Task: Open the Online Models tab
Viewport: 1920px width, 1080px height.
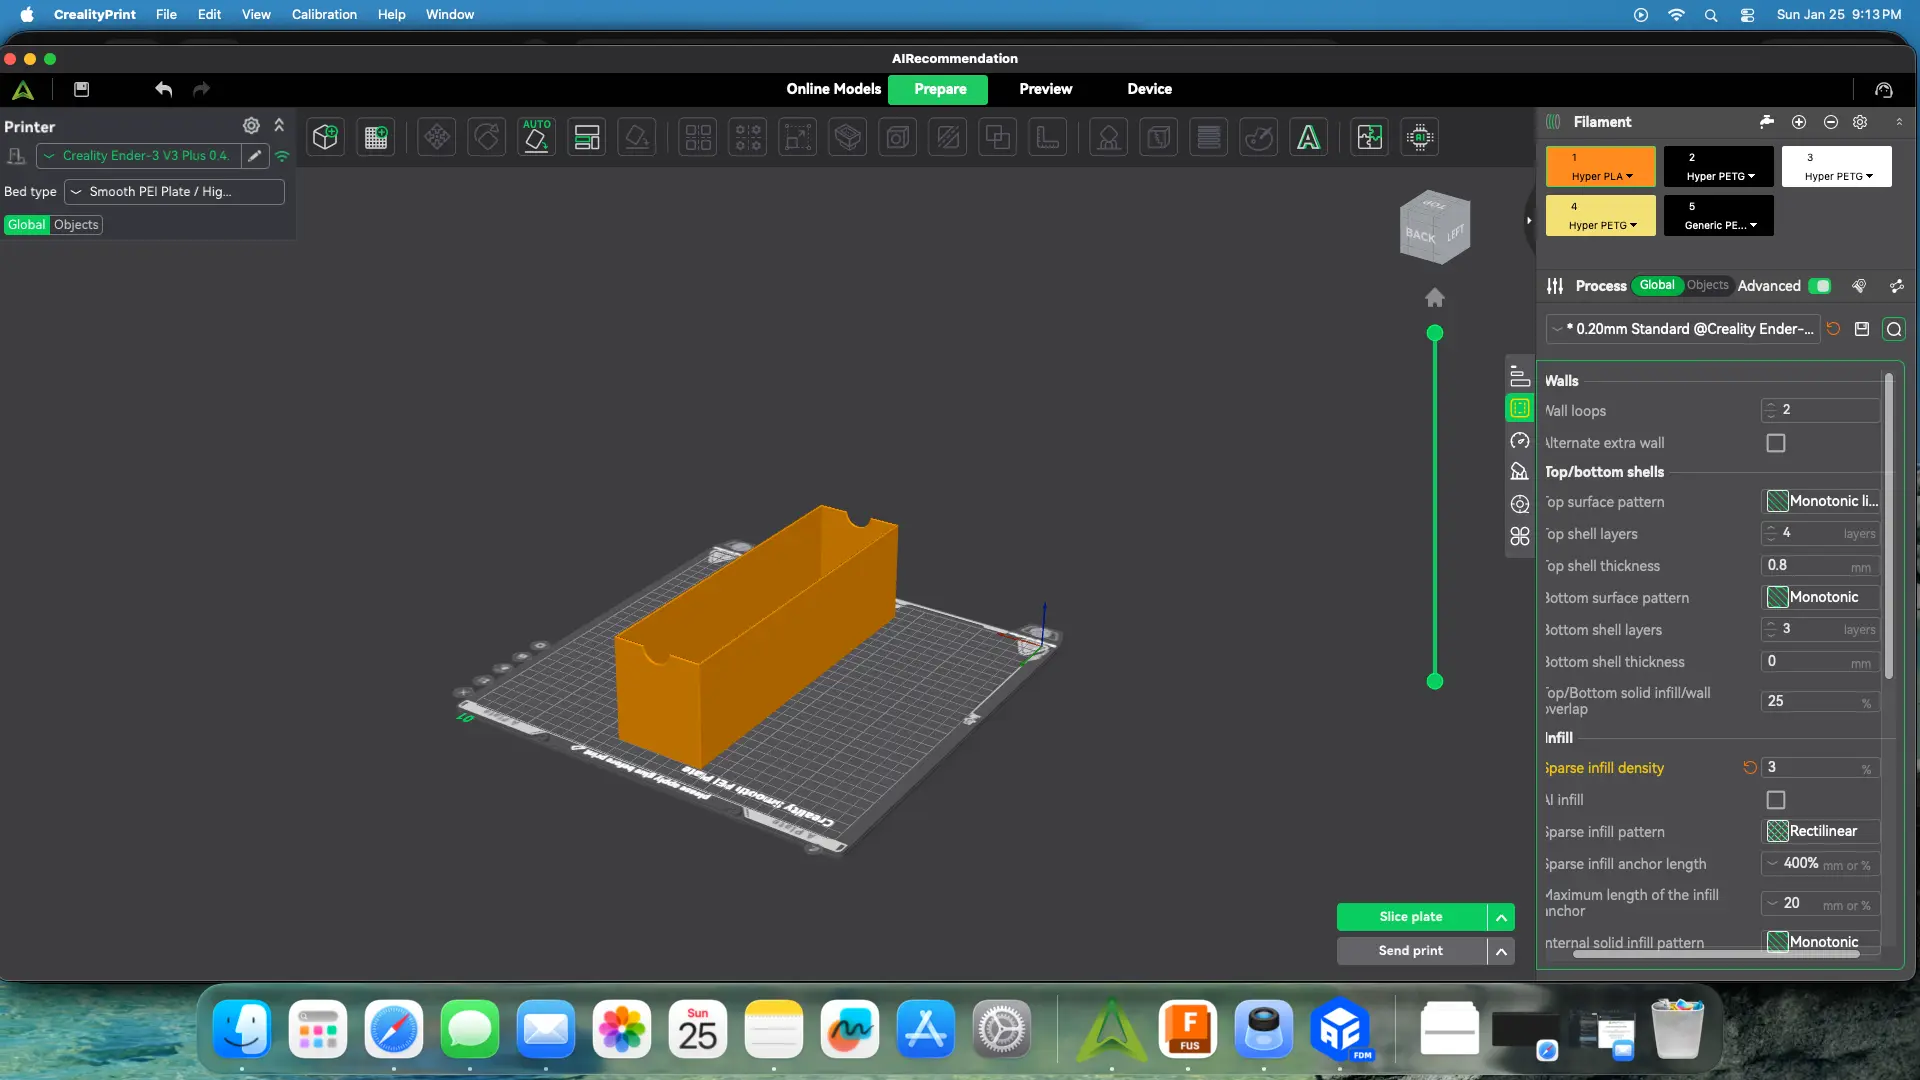Action: pyautogui.click(x=833, y=89)
